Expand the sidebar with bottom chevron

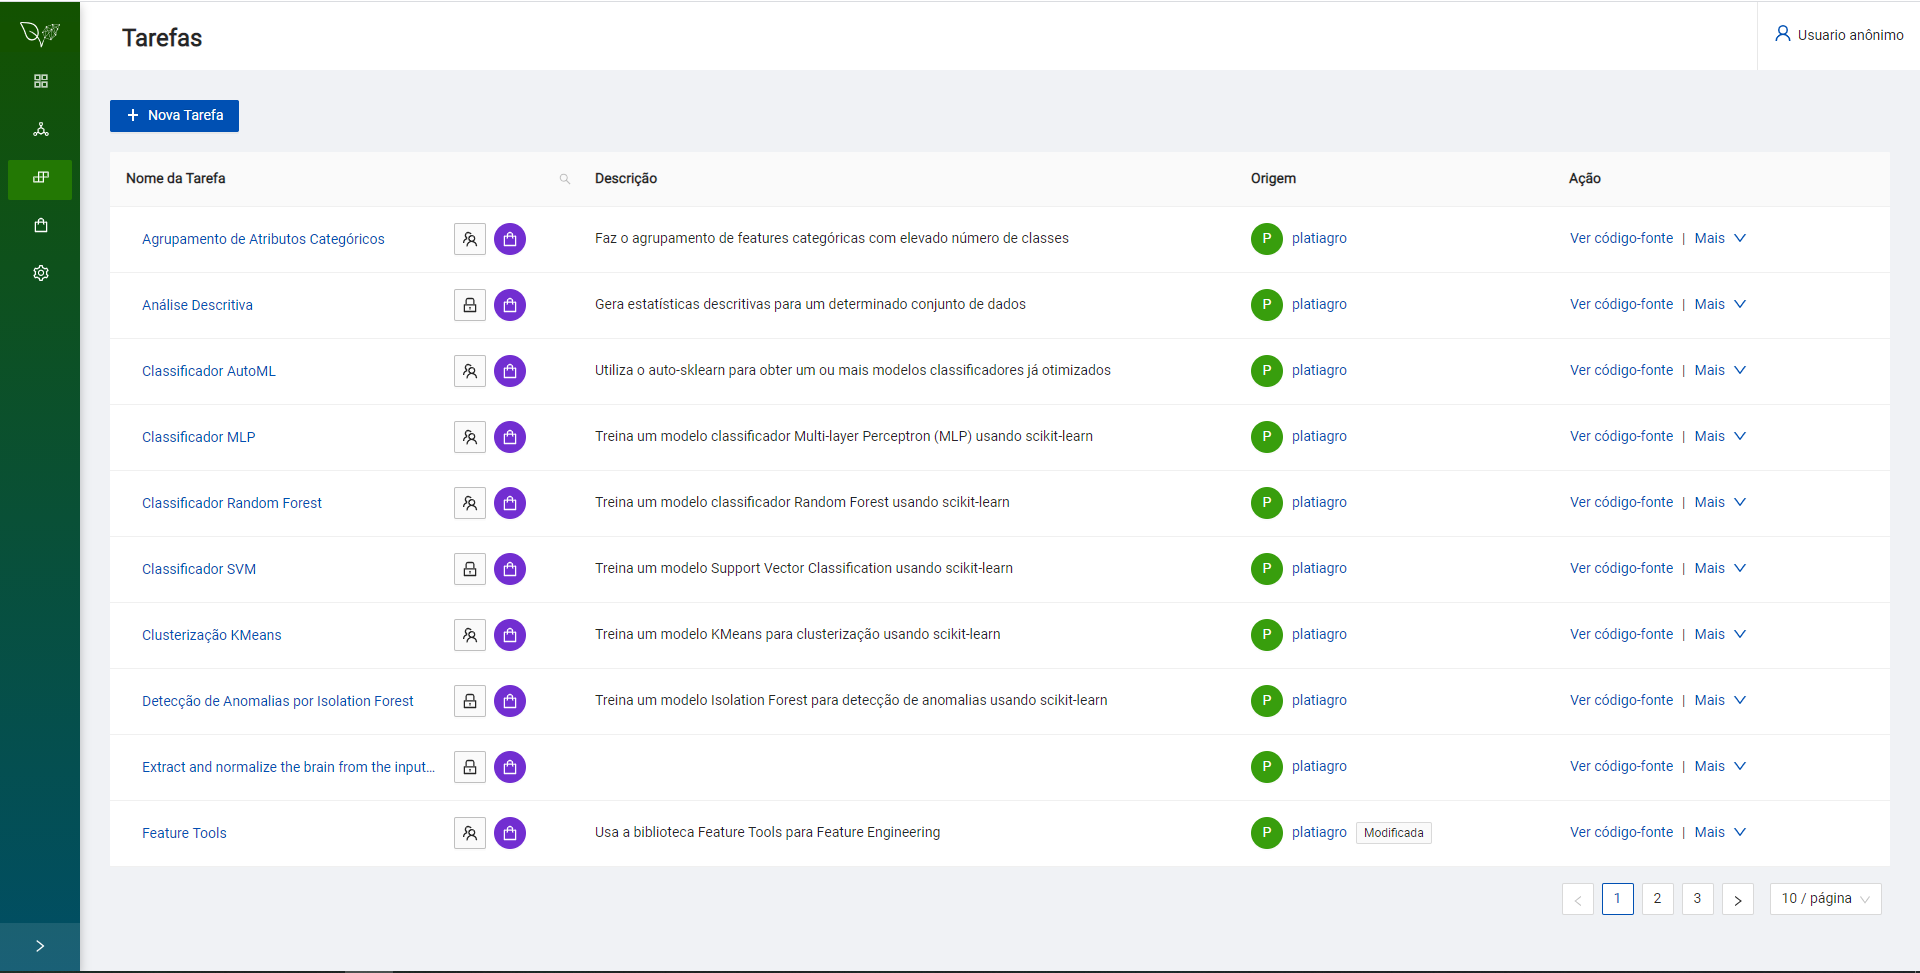point(40,946)
